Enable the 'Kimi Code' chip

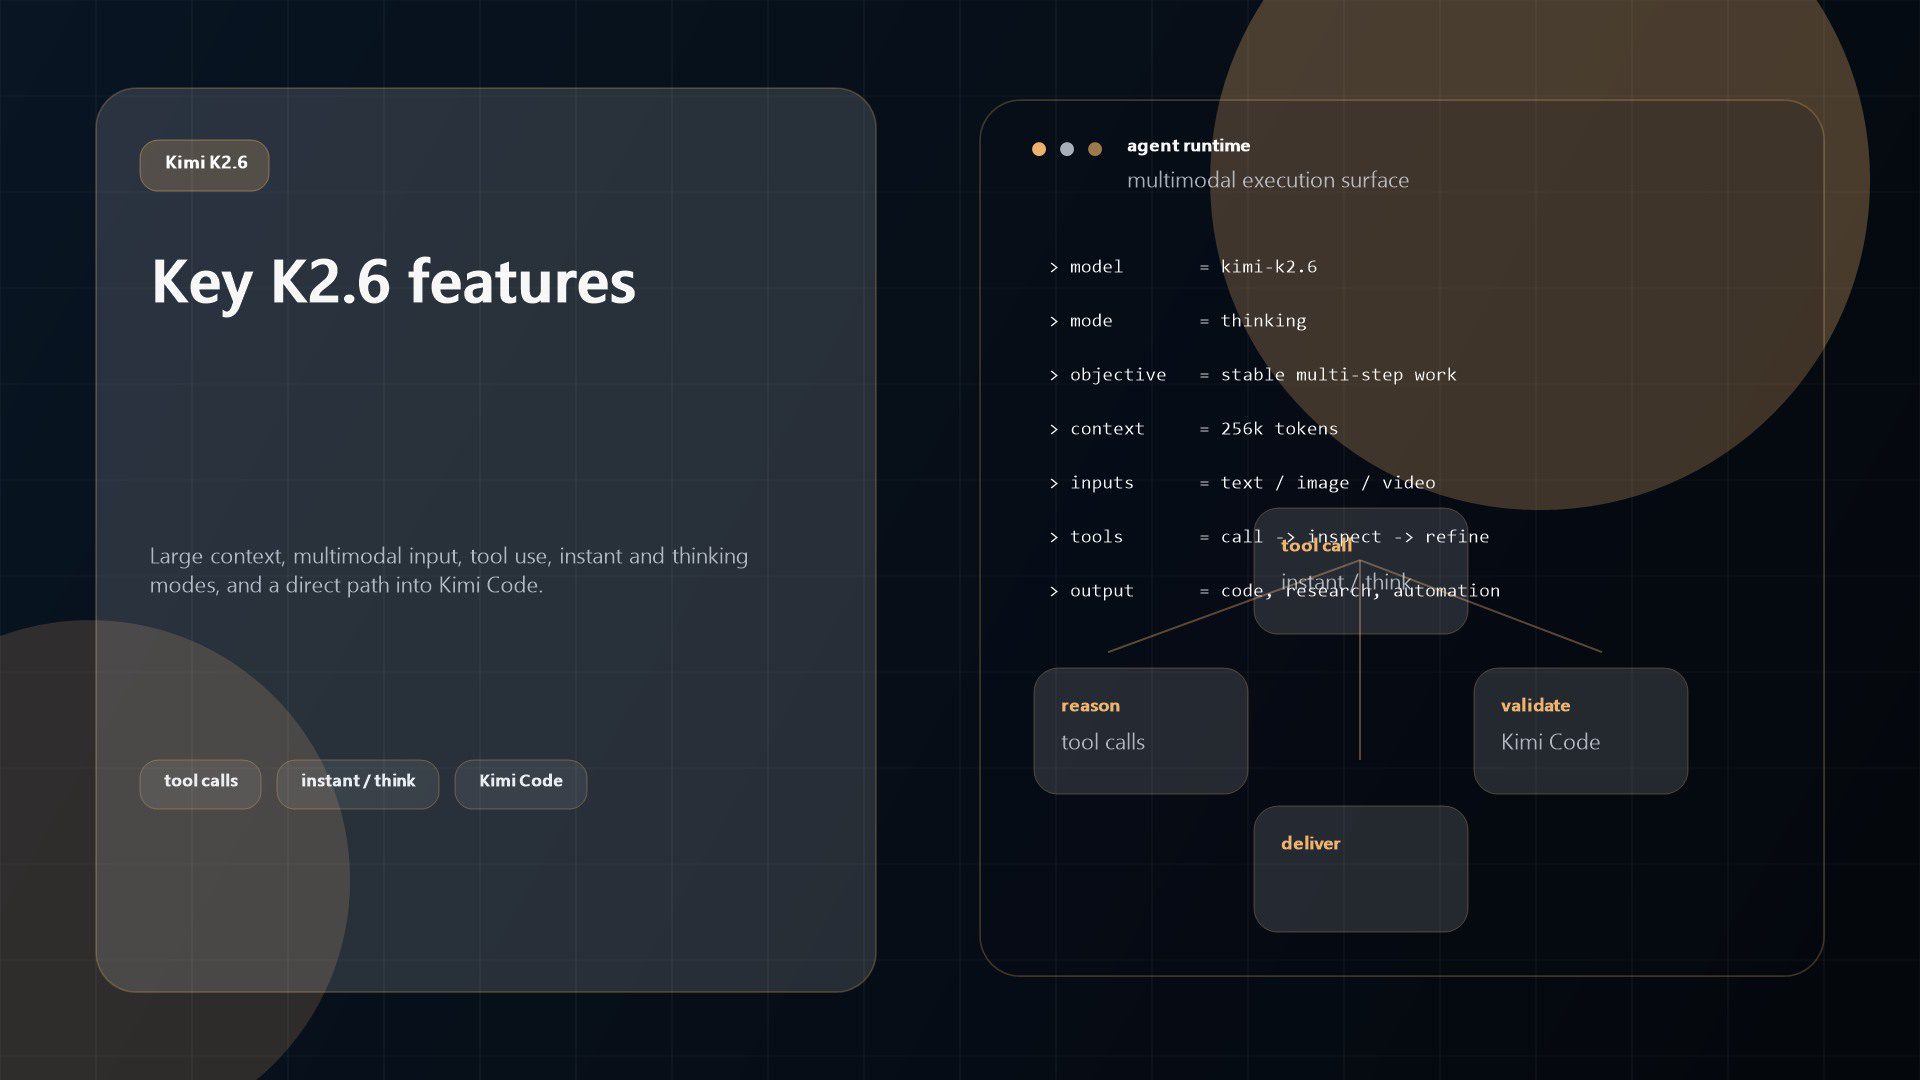pos(520,783)
